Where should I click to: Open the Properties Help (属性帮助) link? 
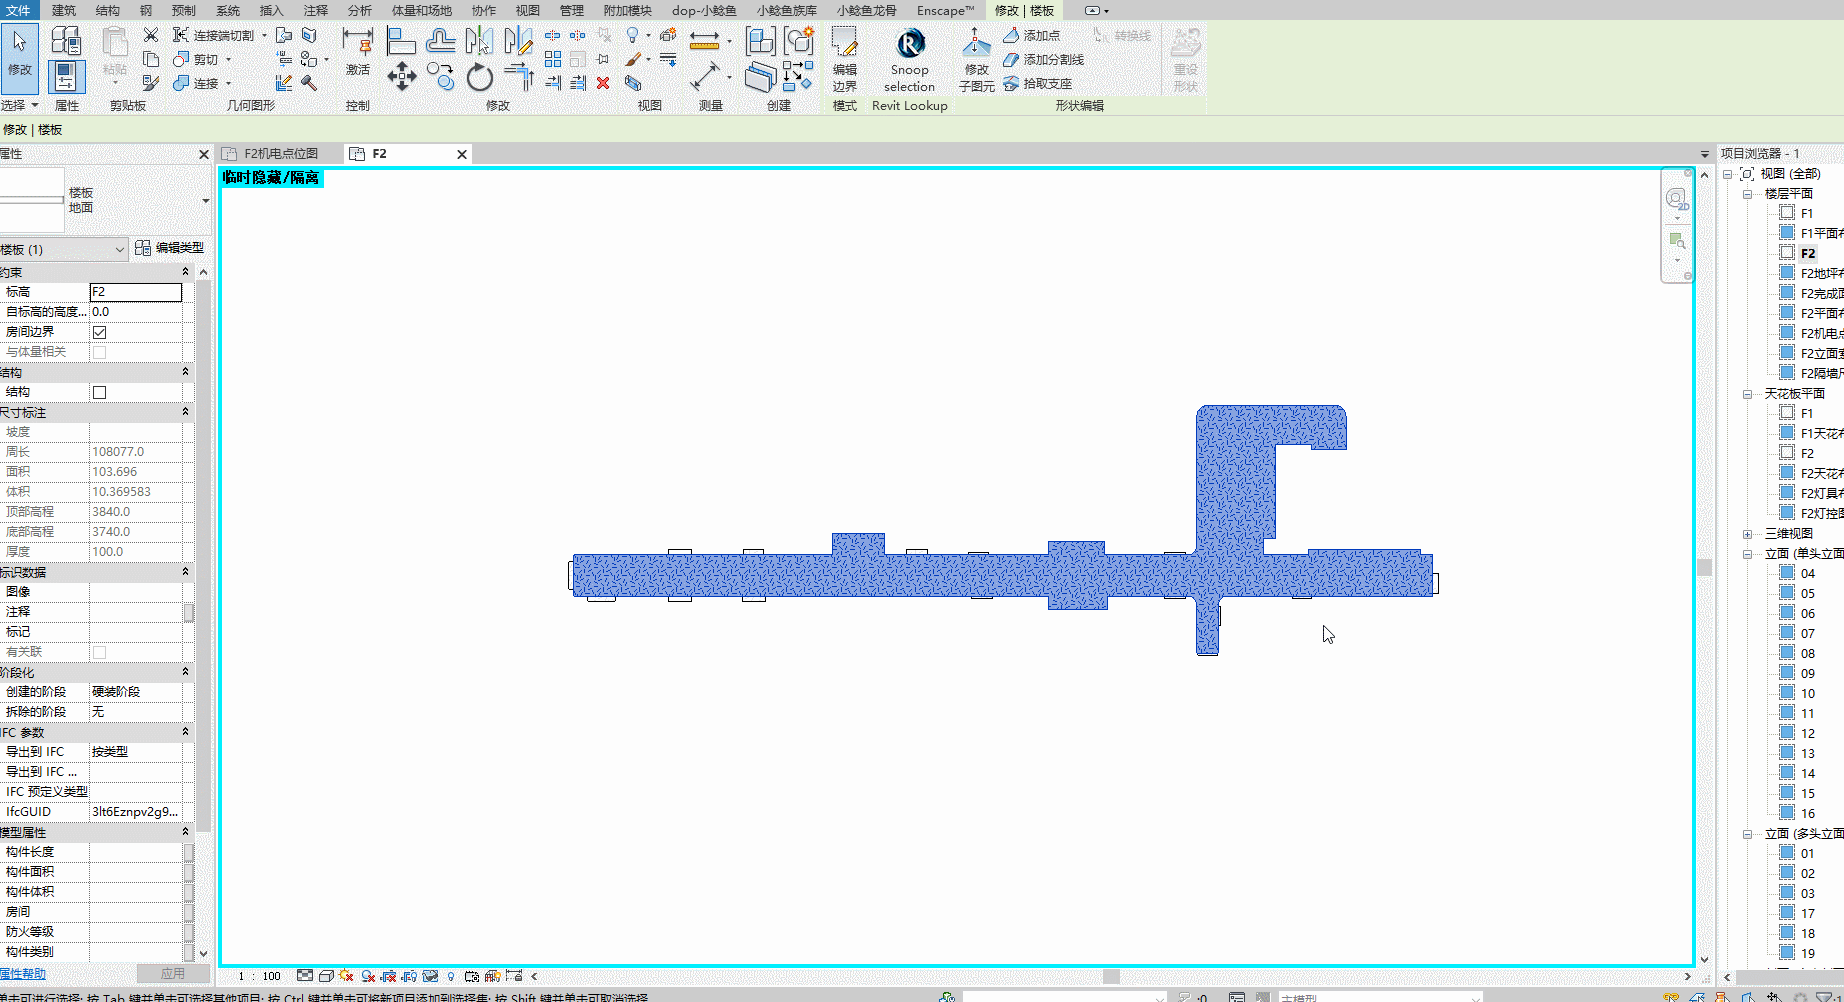coord(23,974)
